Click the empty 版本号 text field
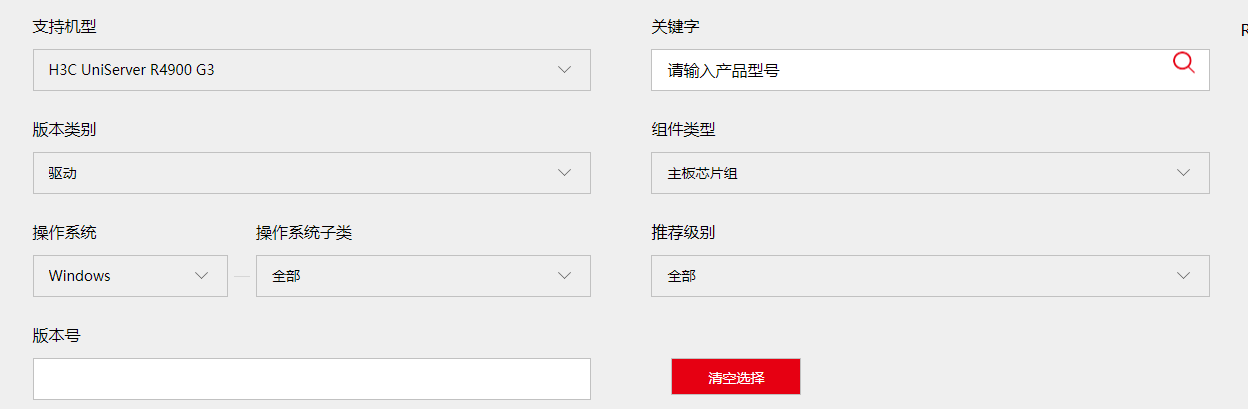This screenshot has height=409, width=1248. coord(311,379)
